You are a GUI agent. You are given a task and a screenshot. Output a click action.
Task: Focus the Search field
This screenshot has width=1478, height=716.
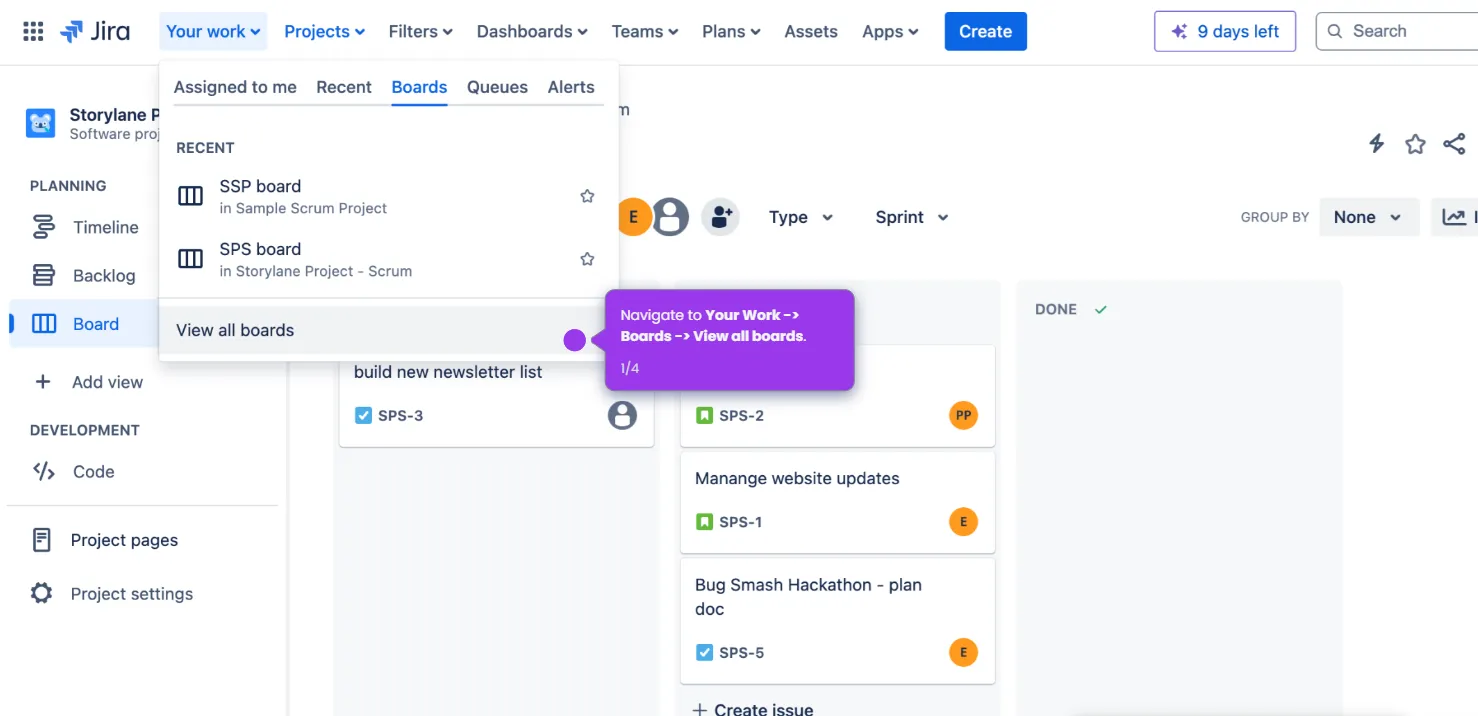[x=1397, y=31]
